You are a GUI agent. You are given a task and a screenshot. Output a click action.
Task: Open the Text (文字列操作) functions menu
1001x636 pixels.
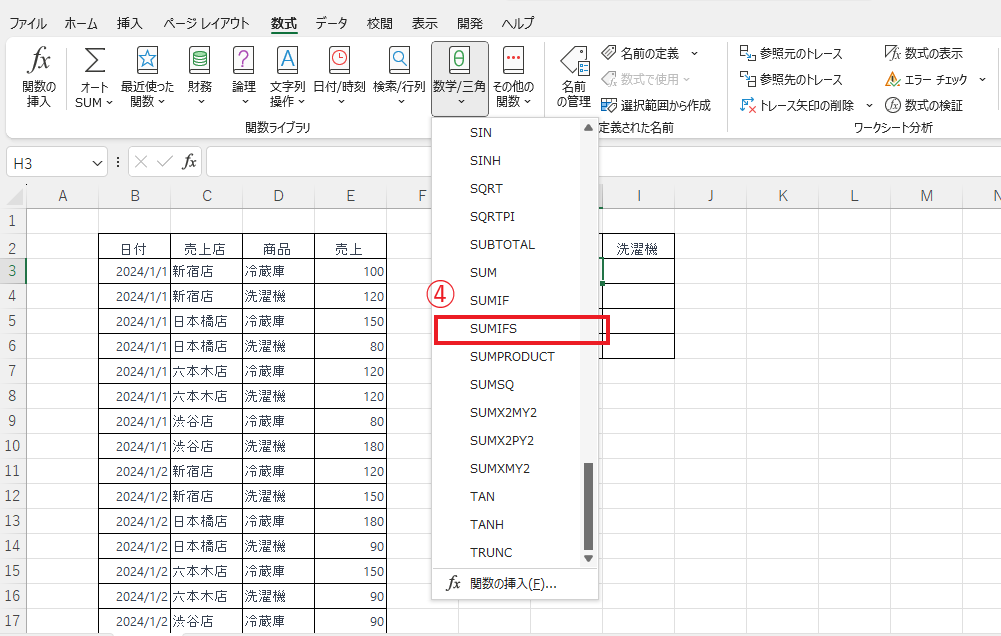pyautogui.click(x=287, y=77)
